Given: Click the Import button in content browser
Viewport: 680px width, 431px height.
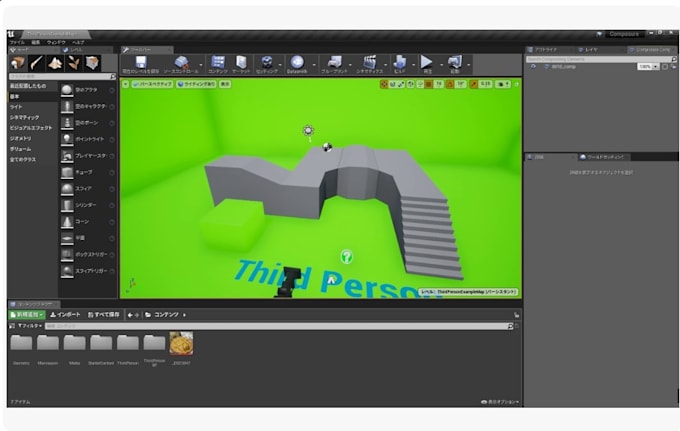Looking at the screenshot, I should click(x=65, y=315).
